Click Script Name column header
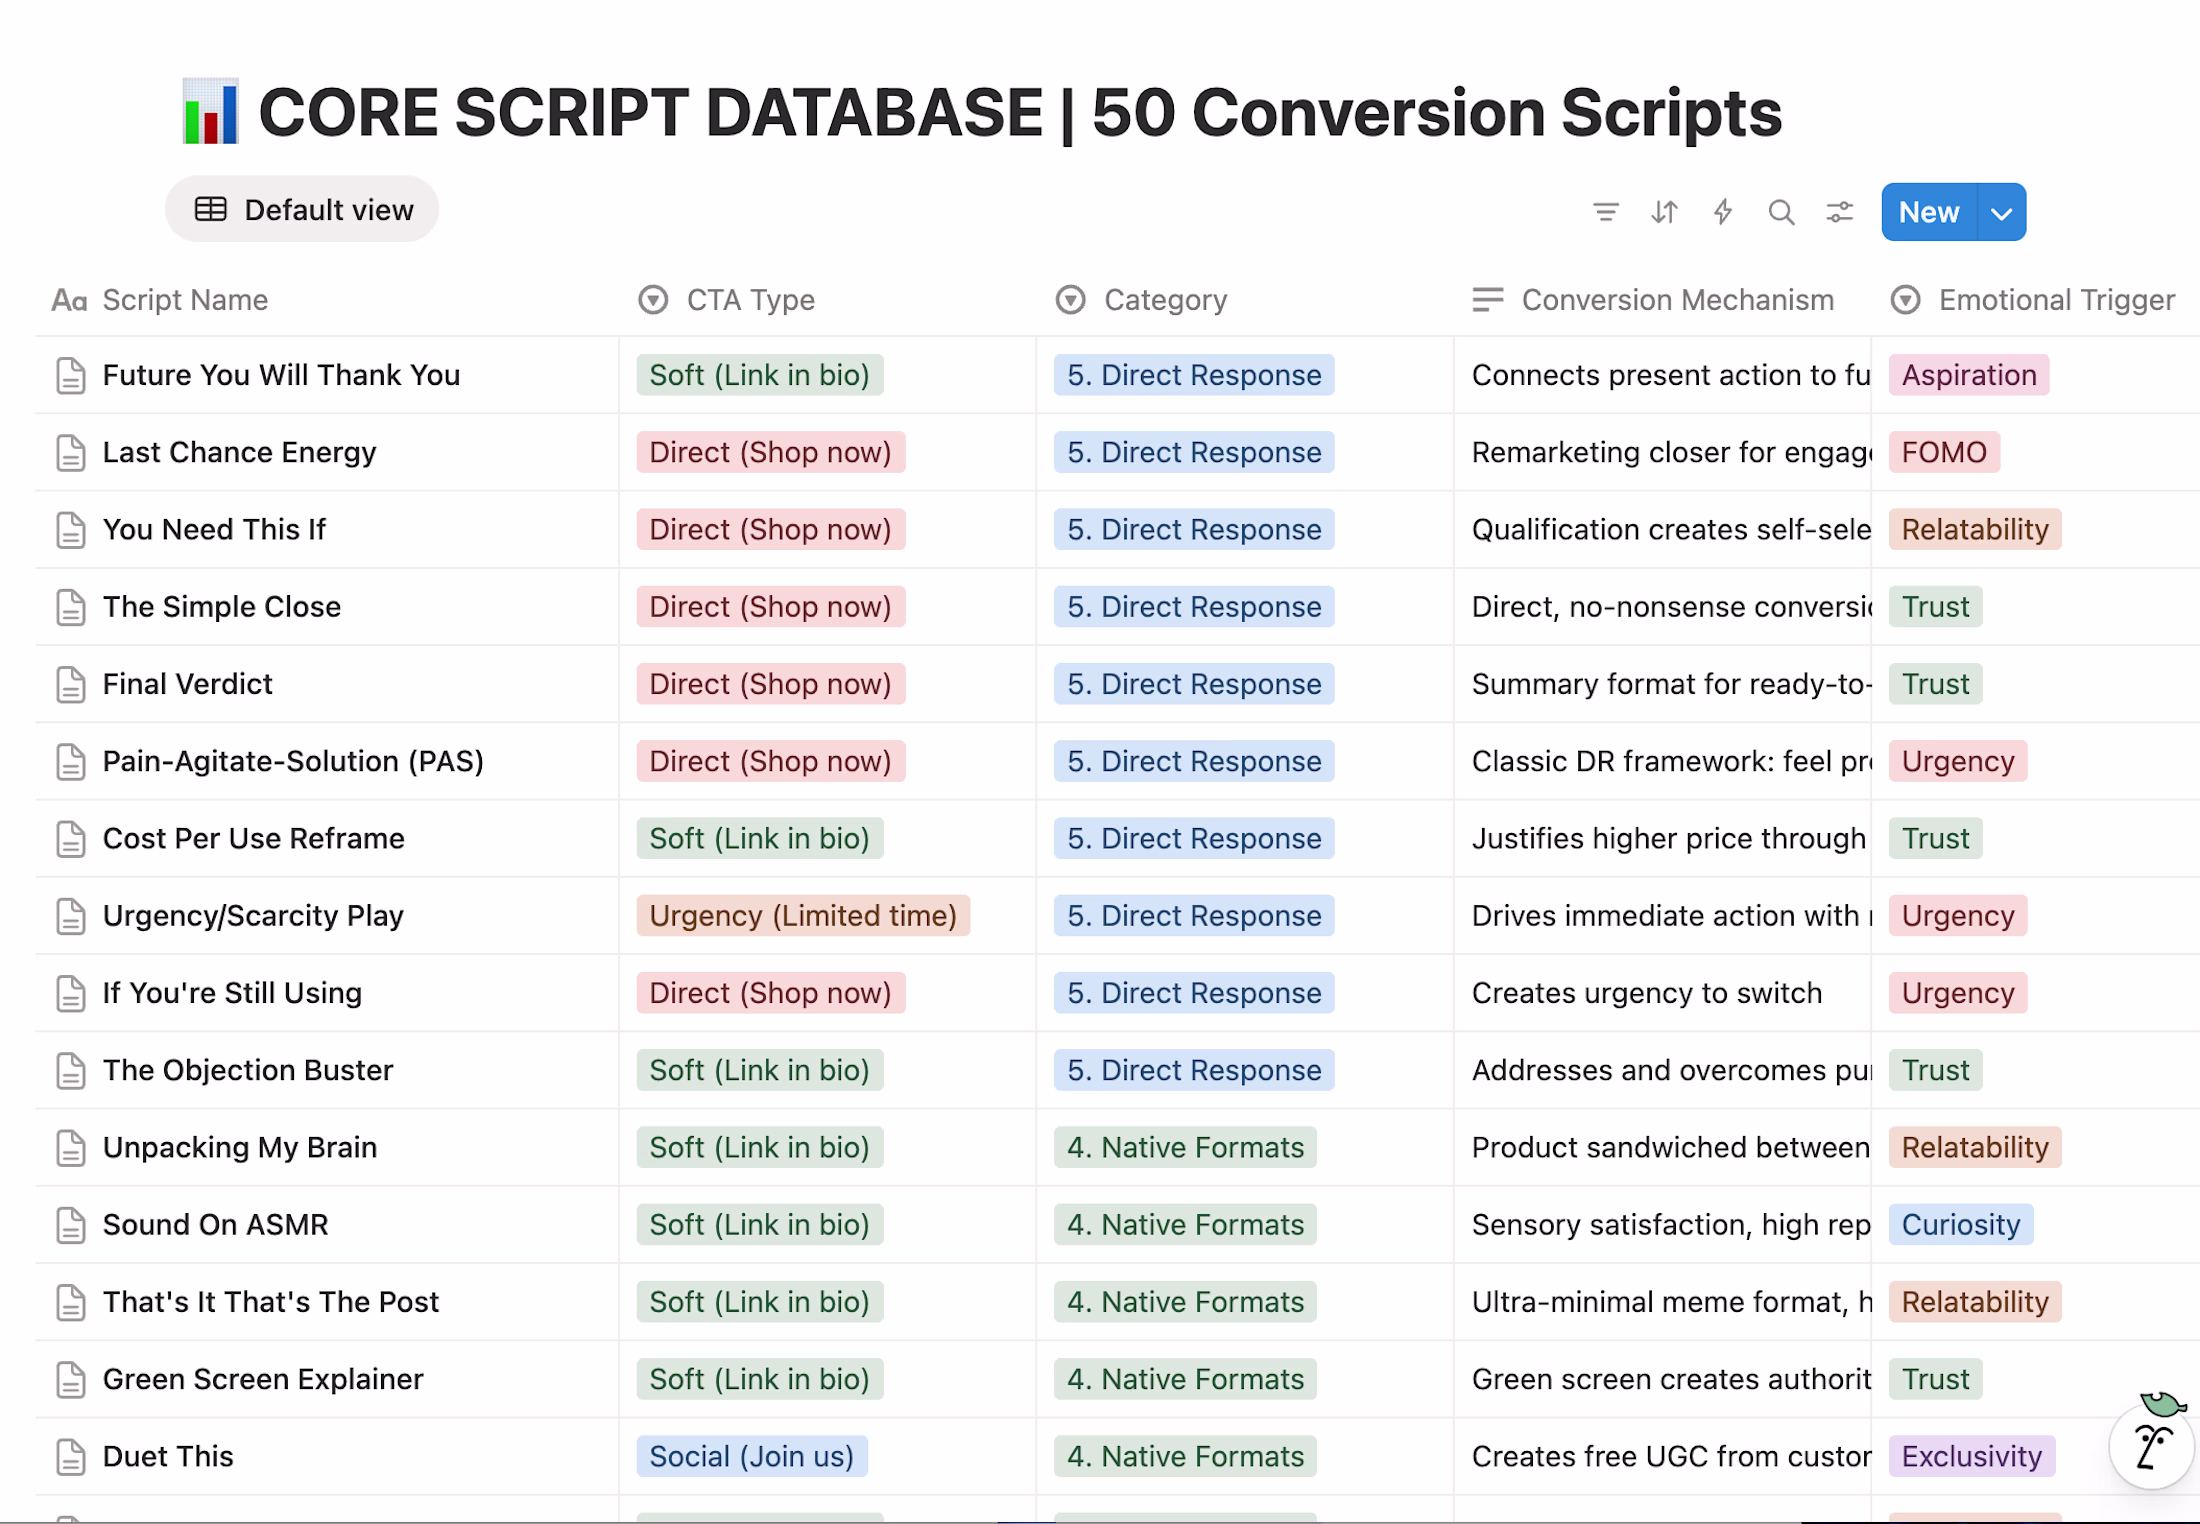Viewport: 2200px width, 1524px height. 185,300
